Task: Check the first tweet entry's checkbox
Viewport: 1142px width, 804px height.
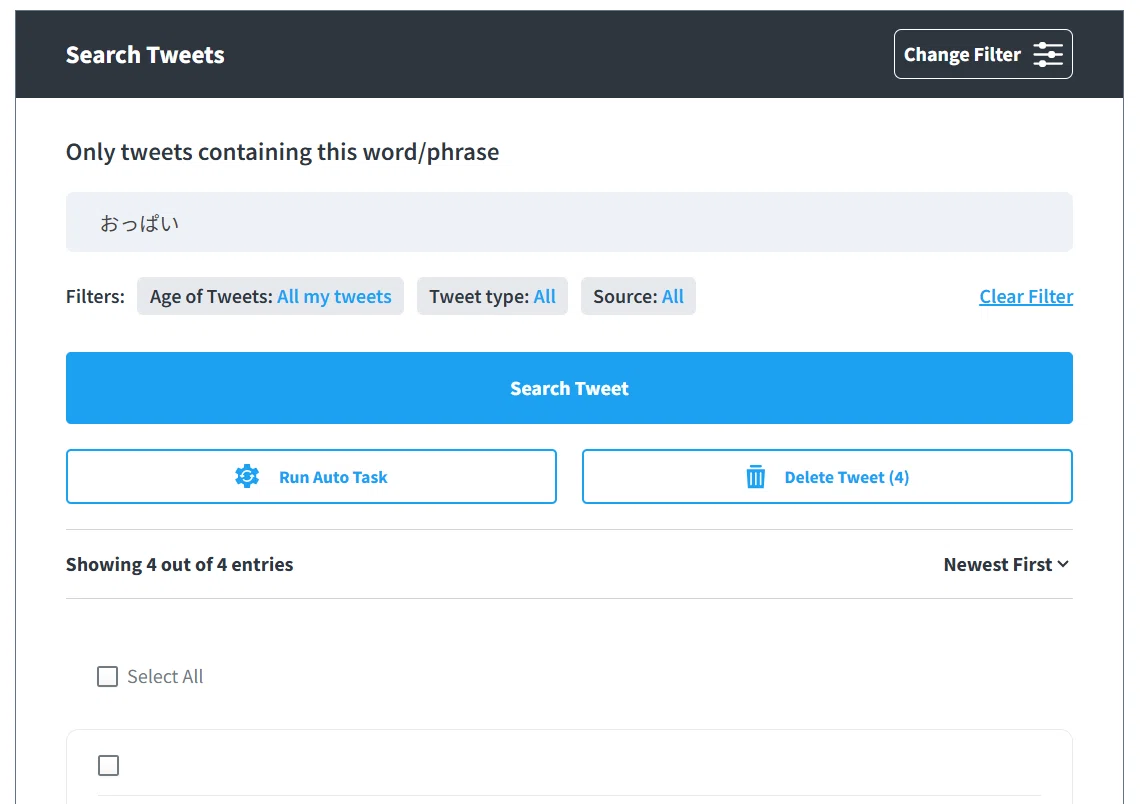Action: pos(109,765)
